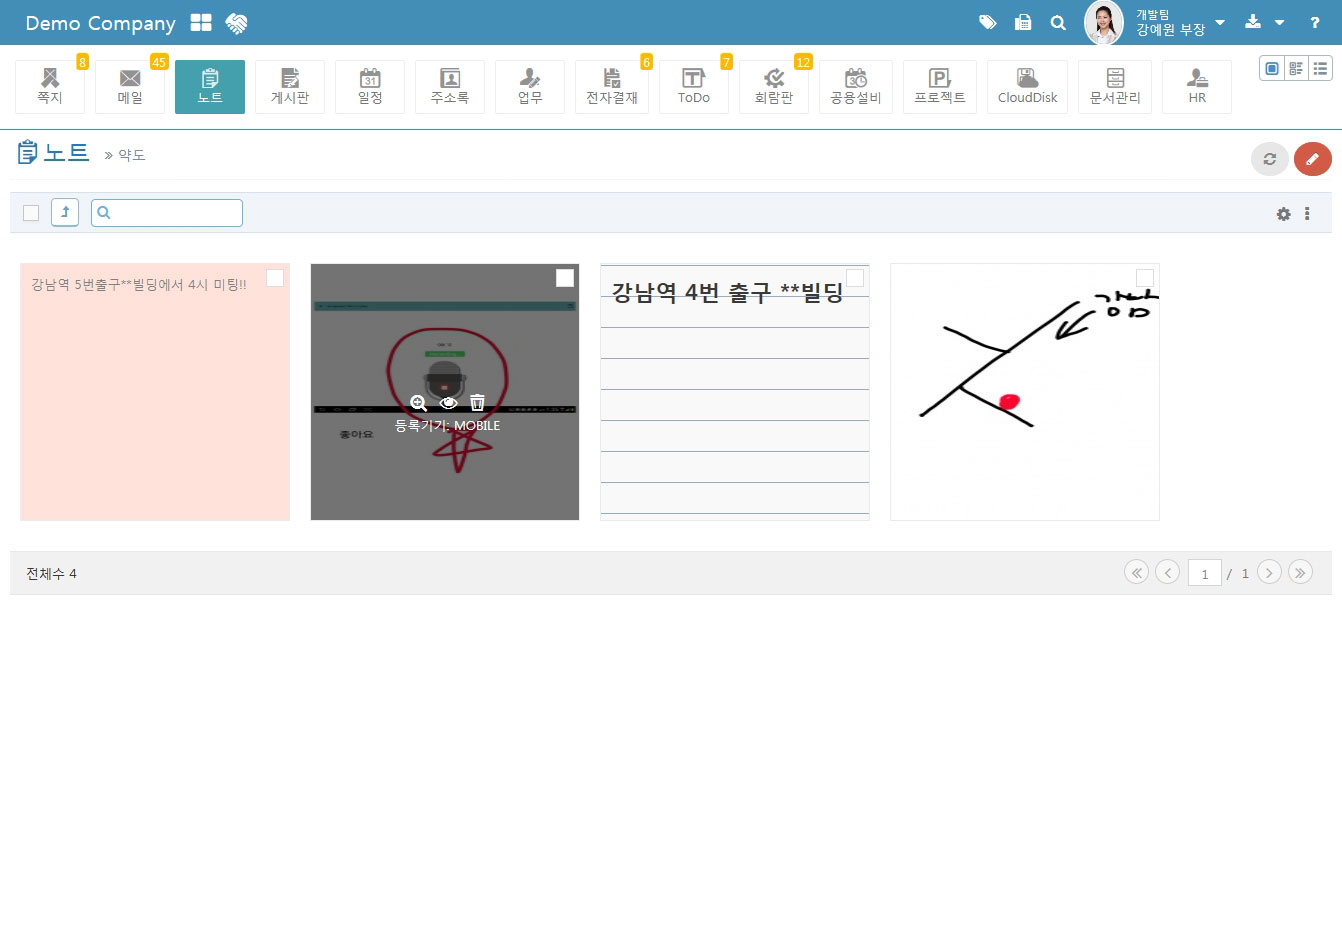This screenshot has height=946, width=1342.
Task: Create a new note with red pencil button
Action: coord(1313,159)
